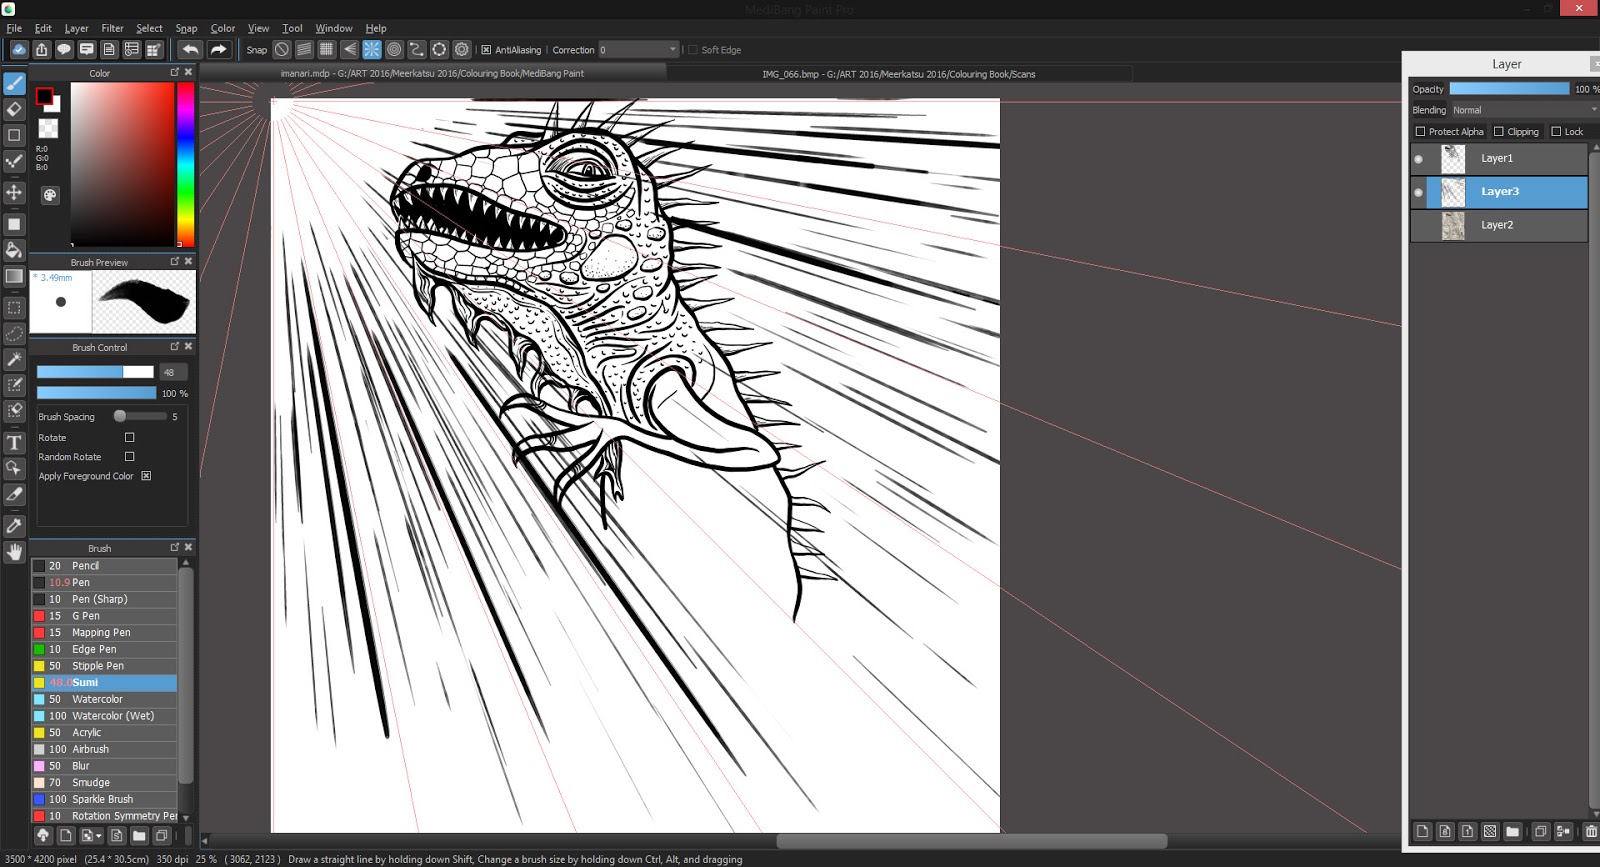The image size is (1600, 867).
Task: Select the Select Eraser tool
Action: [14, 410]
